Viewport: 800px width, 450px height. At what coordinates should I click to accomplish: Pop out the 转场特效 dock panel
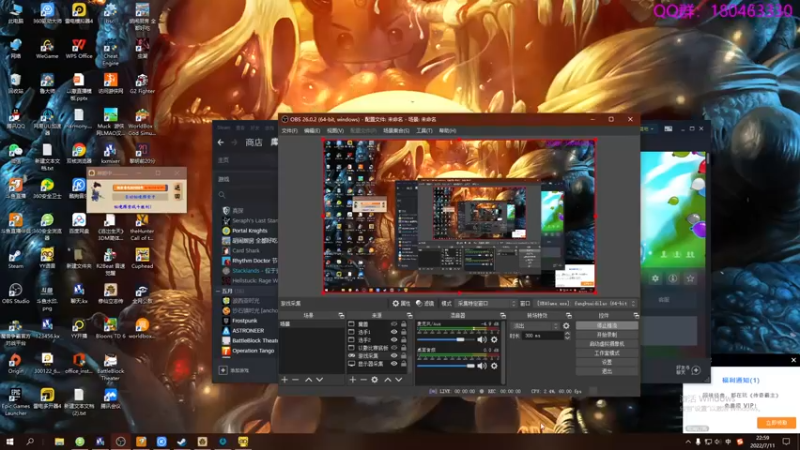click(x=568, y=316)
